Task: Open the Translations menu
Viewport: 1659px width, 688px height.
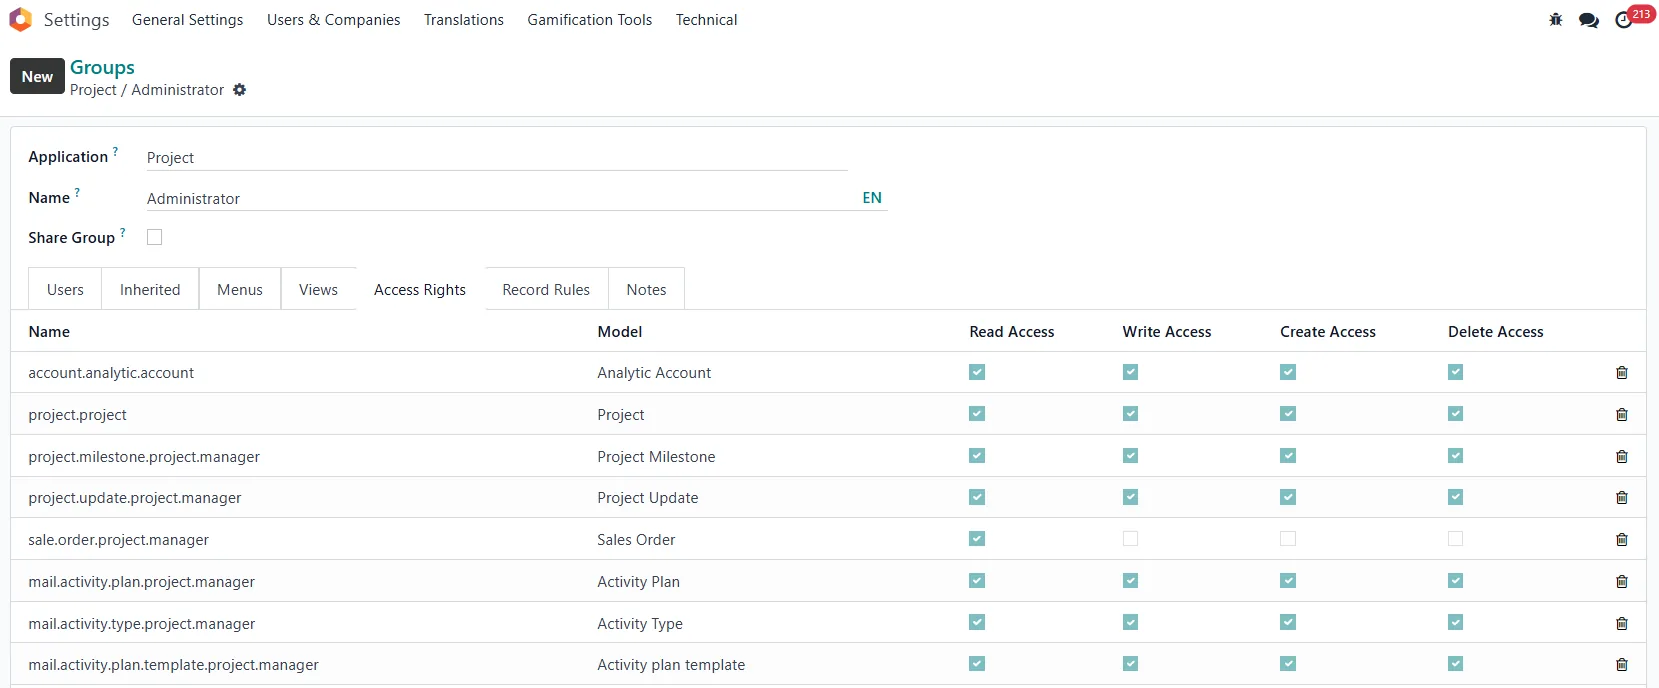Action: tap(463, 20)
